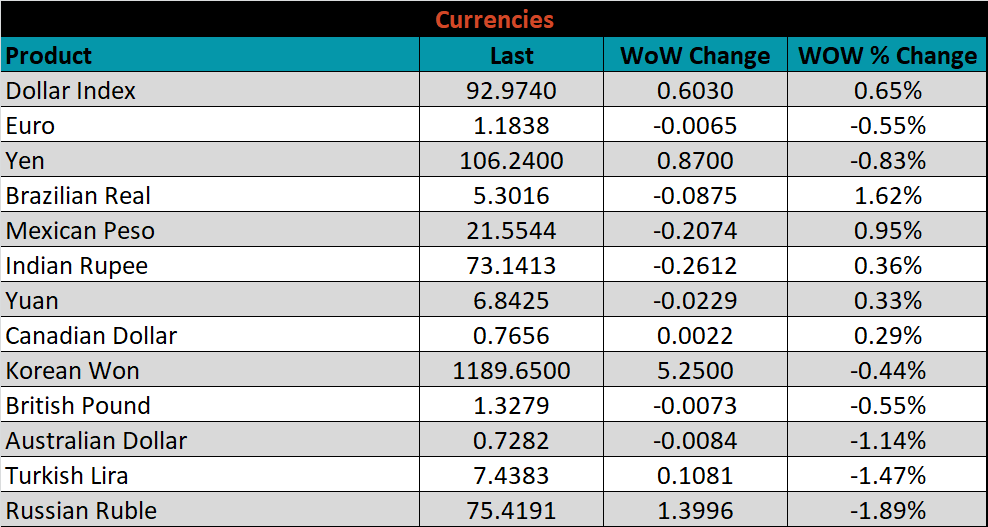
Task: Click the WOW % Change header
Action: (x=887, y=56)
